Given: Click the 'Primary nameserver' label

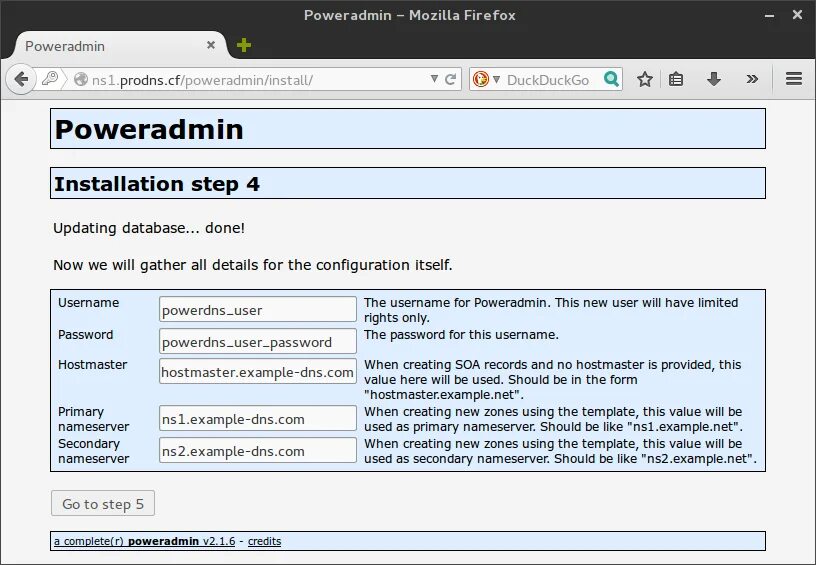Looking at the screenshot, I should coord(94,419).
